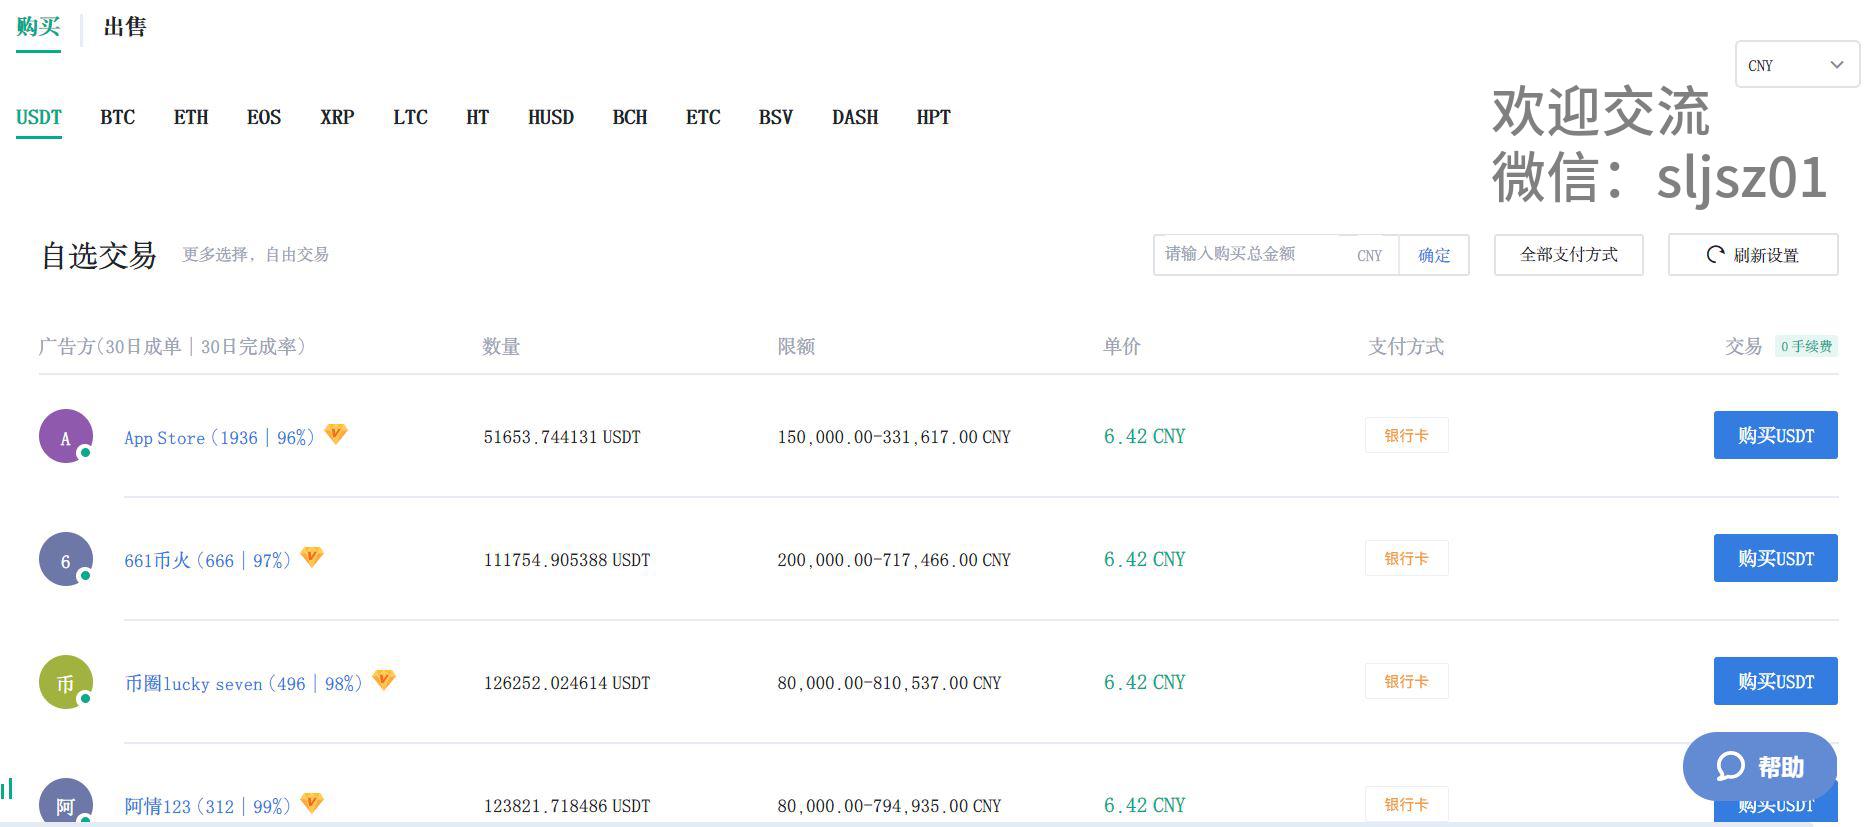Click App Store purple avatar

tap(66, 436)
